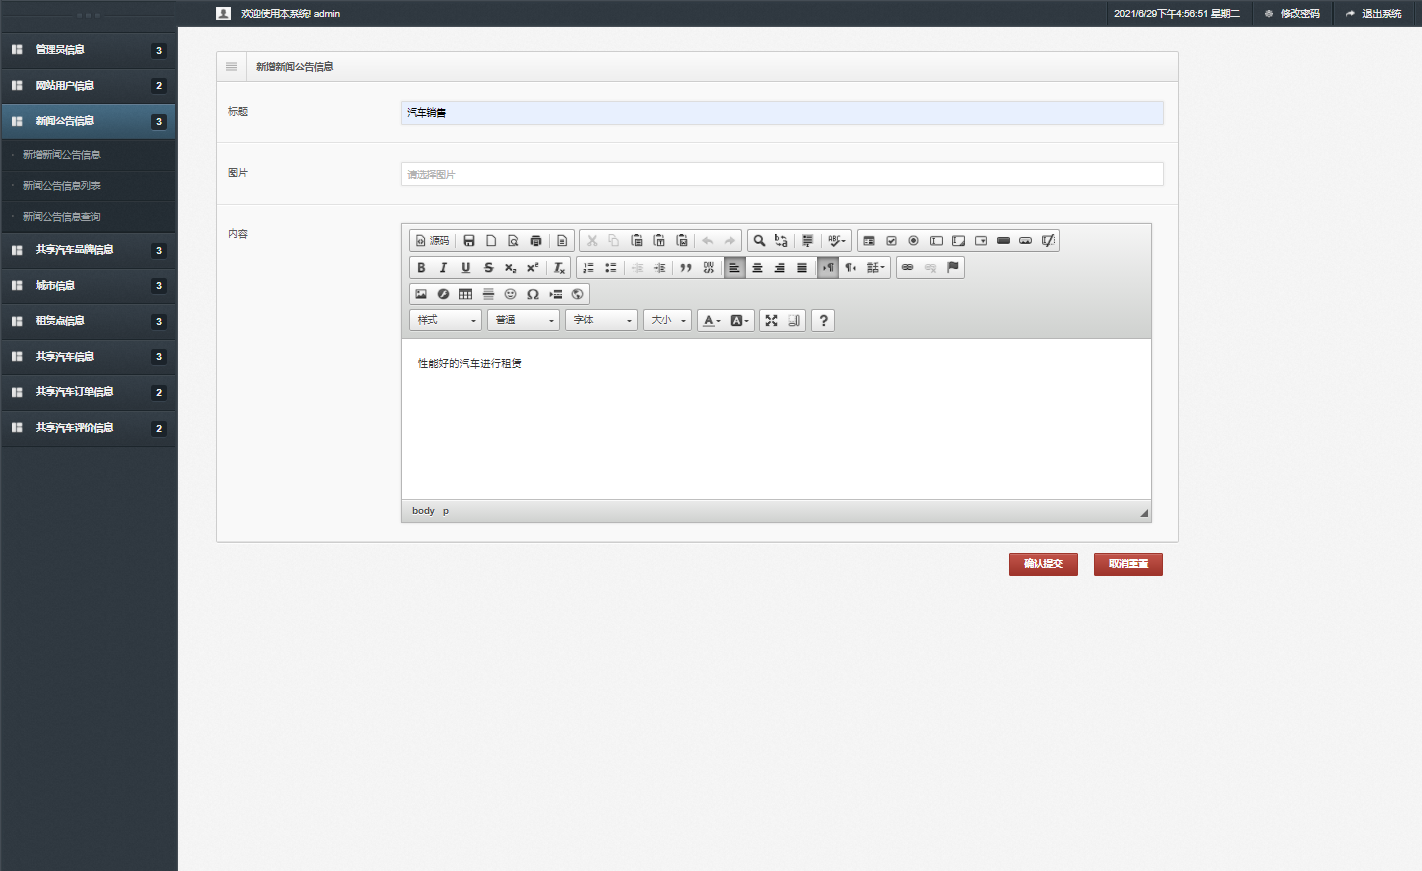Apply subscript formatting
Image resolution: width=1422 pixels, height=871 pixels.
coord(510,268)
